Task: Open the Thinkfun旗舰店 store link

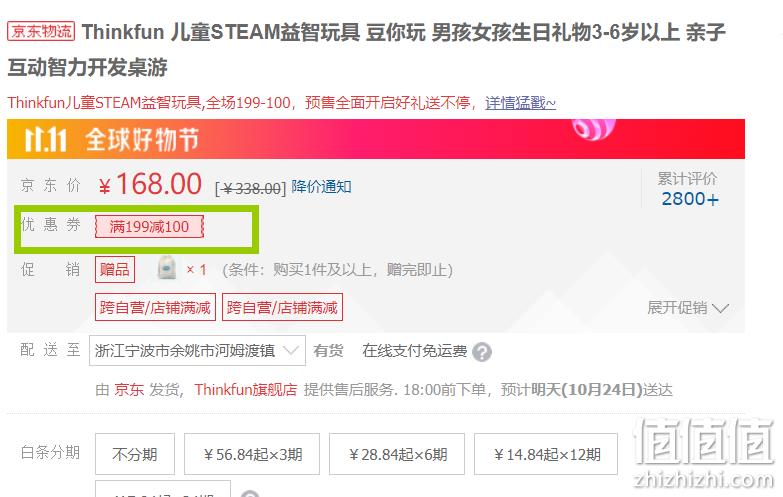Action: [x=246, y=390]
